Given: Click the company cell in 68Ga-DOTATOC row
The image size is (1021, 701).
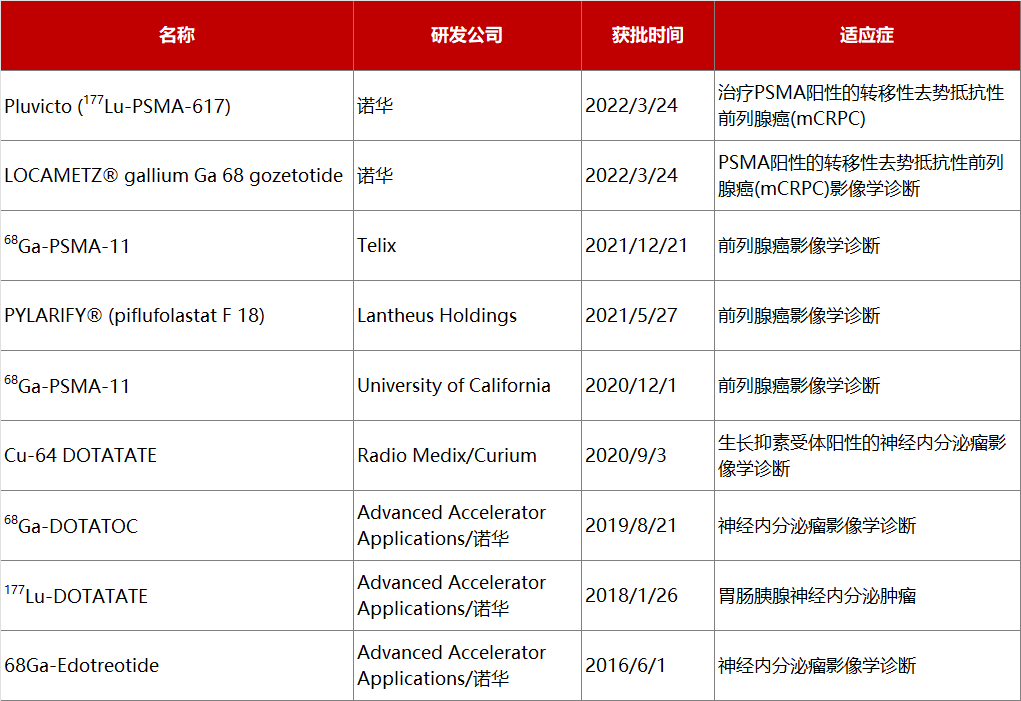Looking at the screenshot, I should click(x=467, y=525).
